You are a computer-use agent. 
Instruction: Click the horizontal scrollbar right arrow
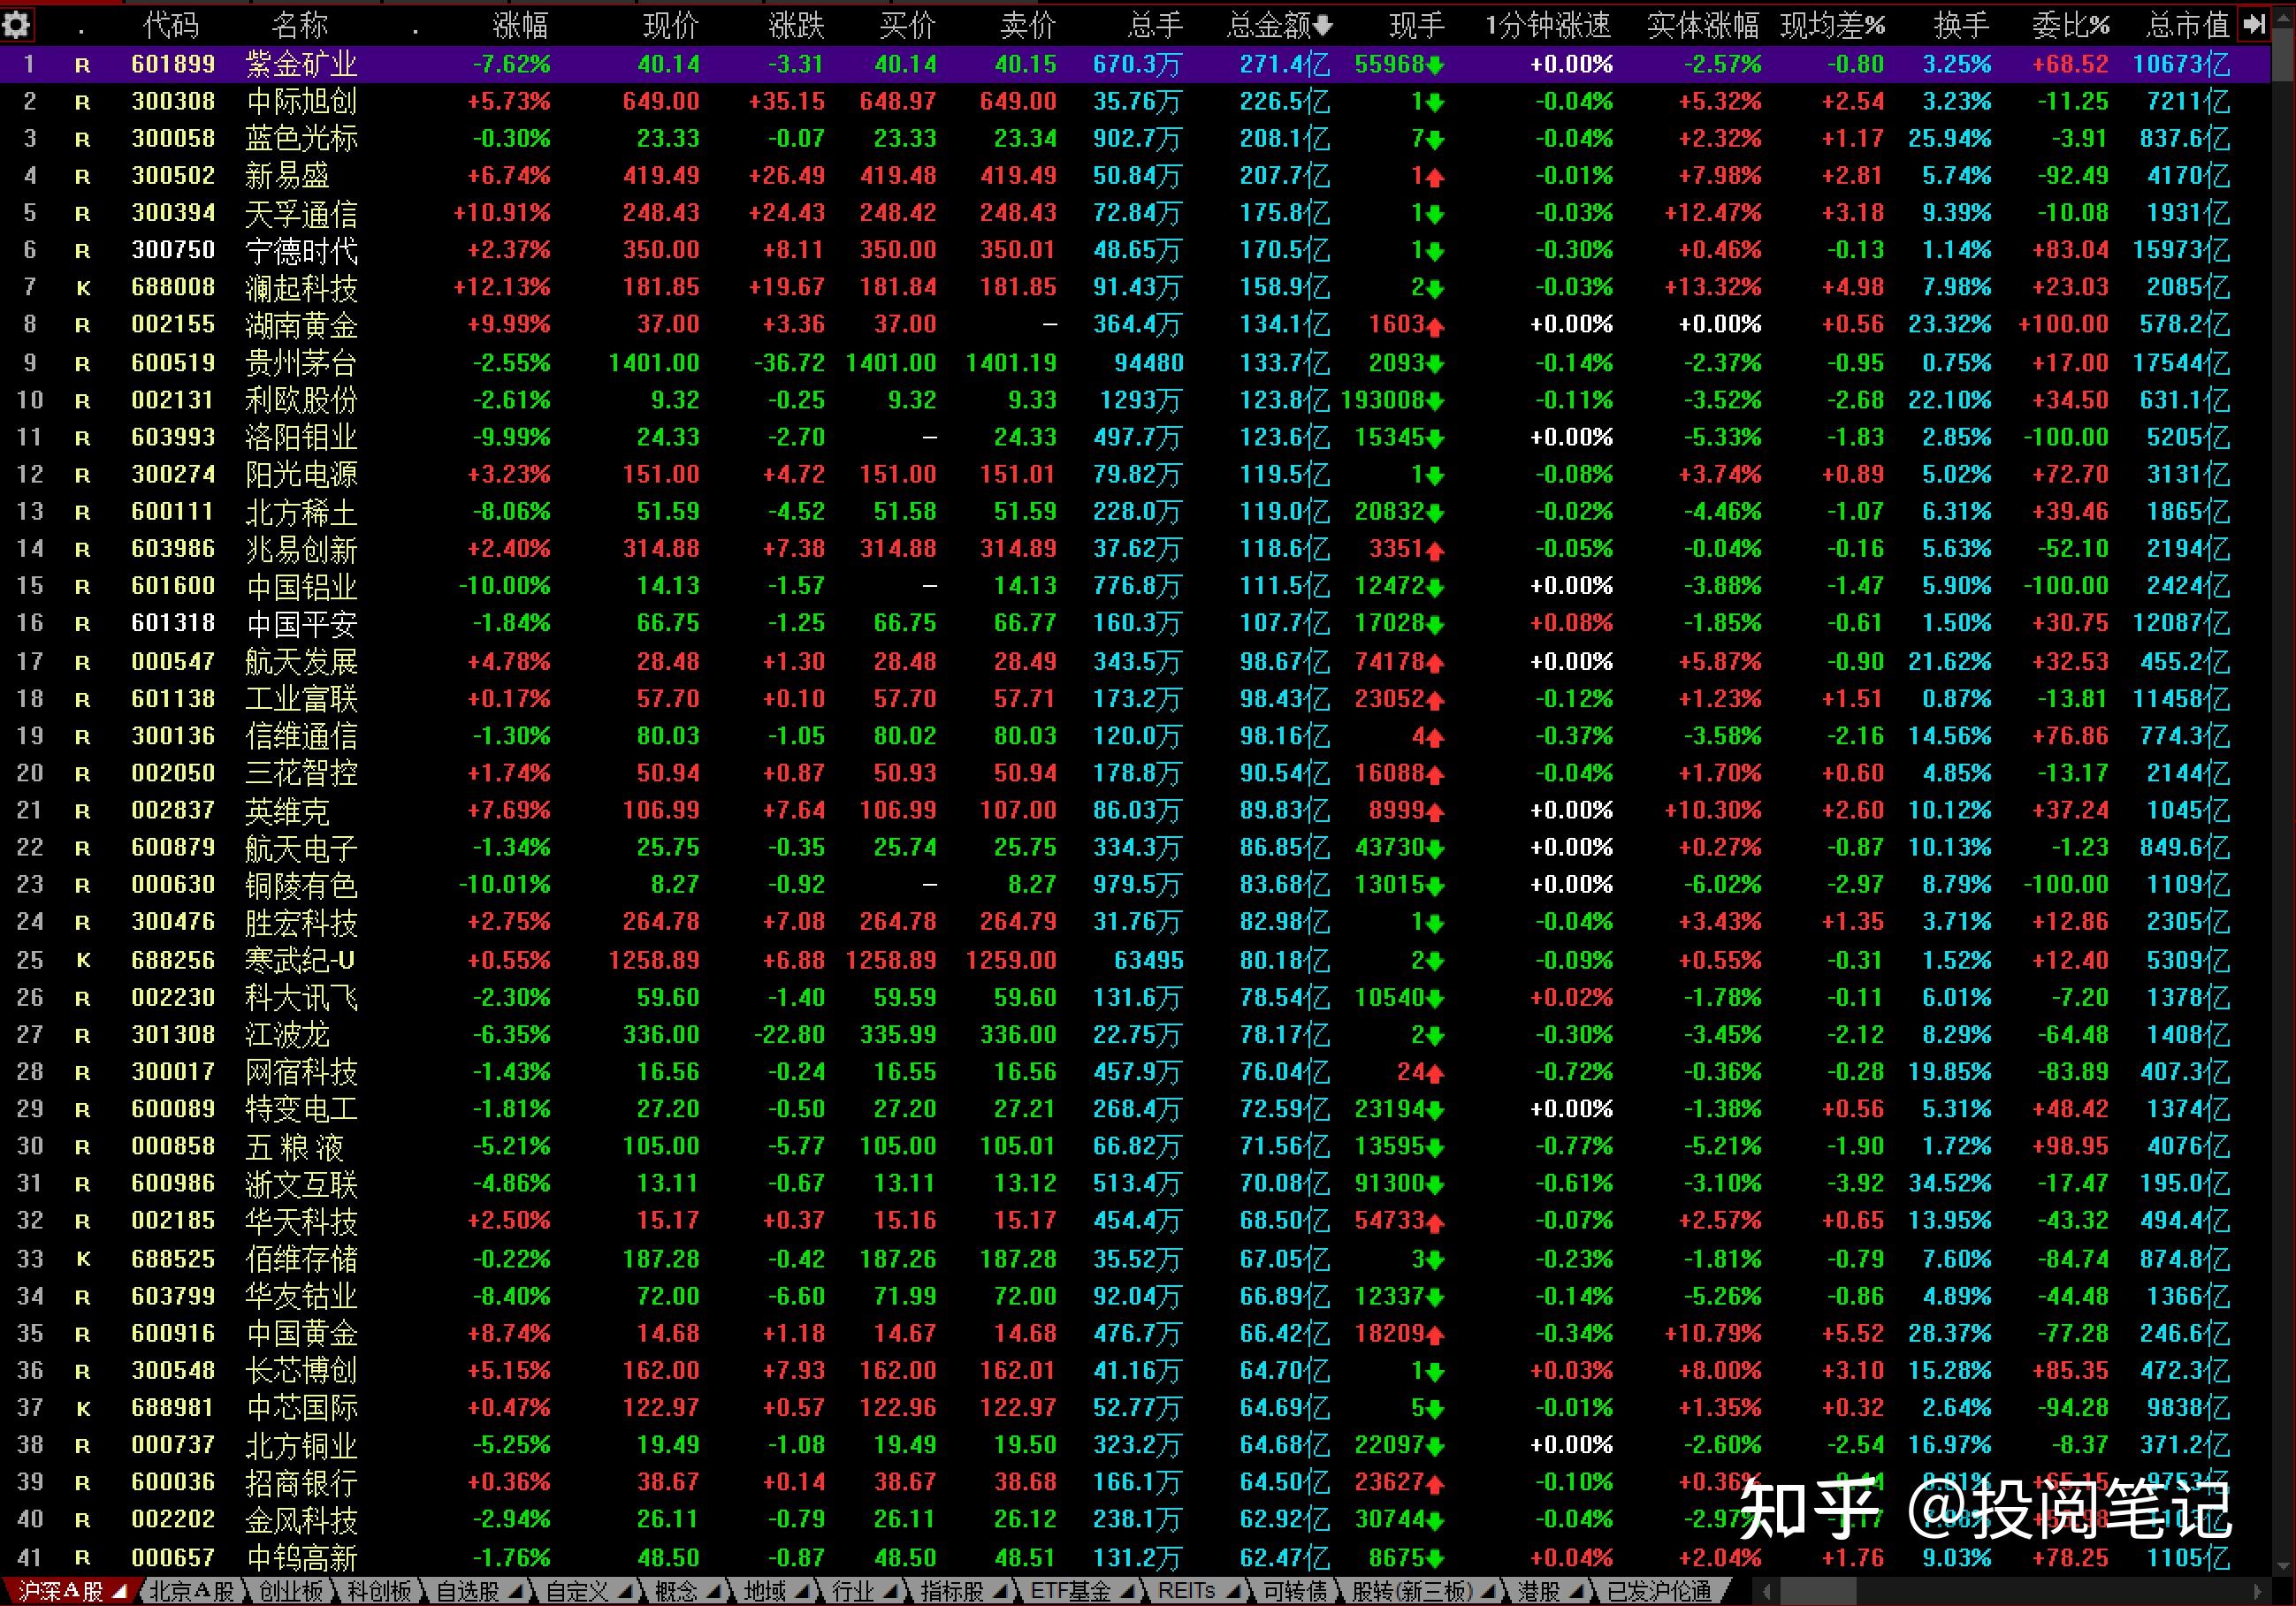click(x=2257, y=1591)
